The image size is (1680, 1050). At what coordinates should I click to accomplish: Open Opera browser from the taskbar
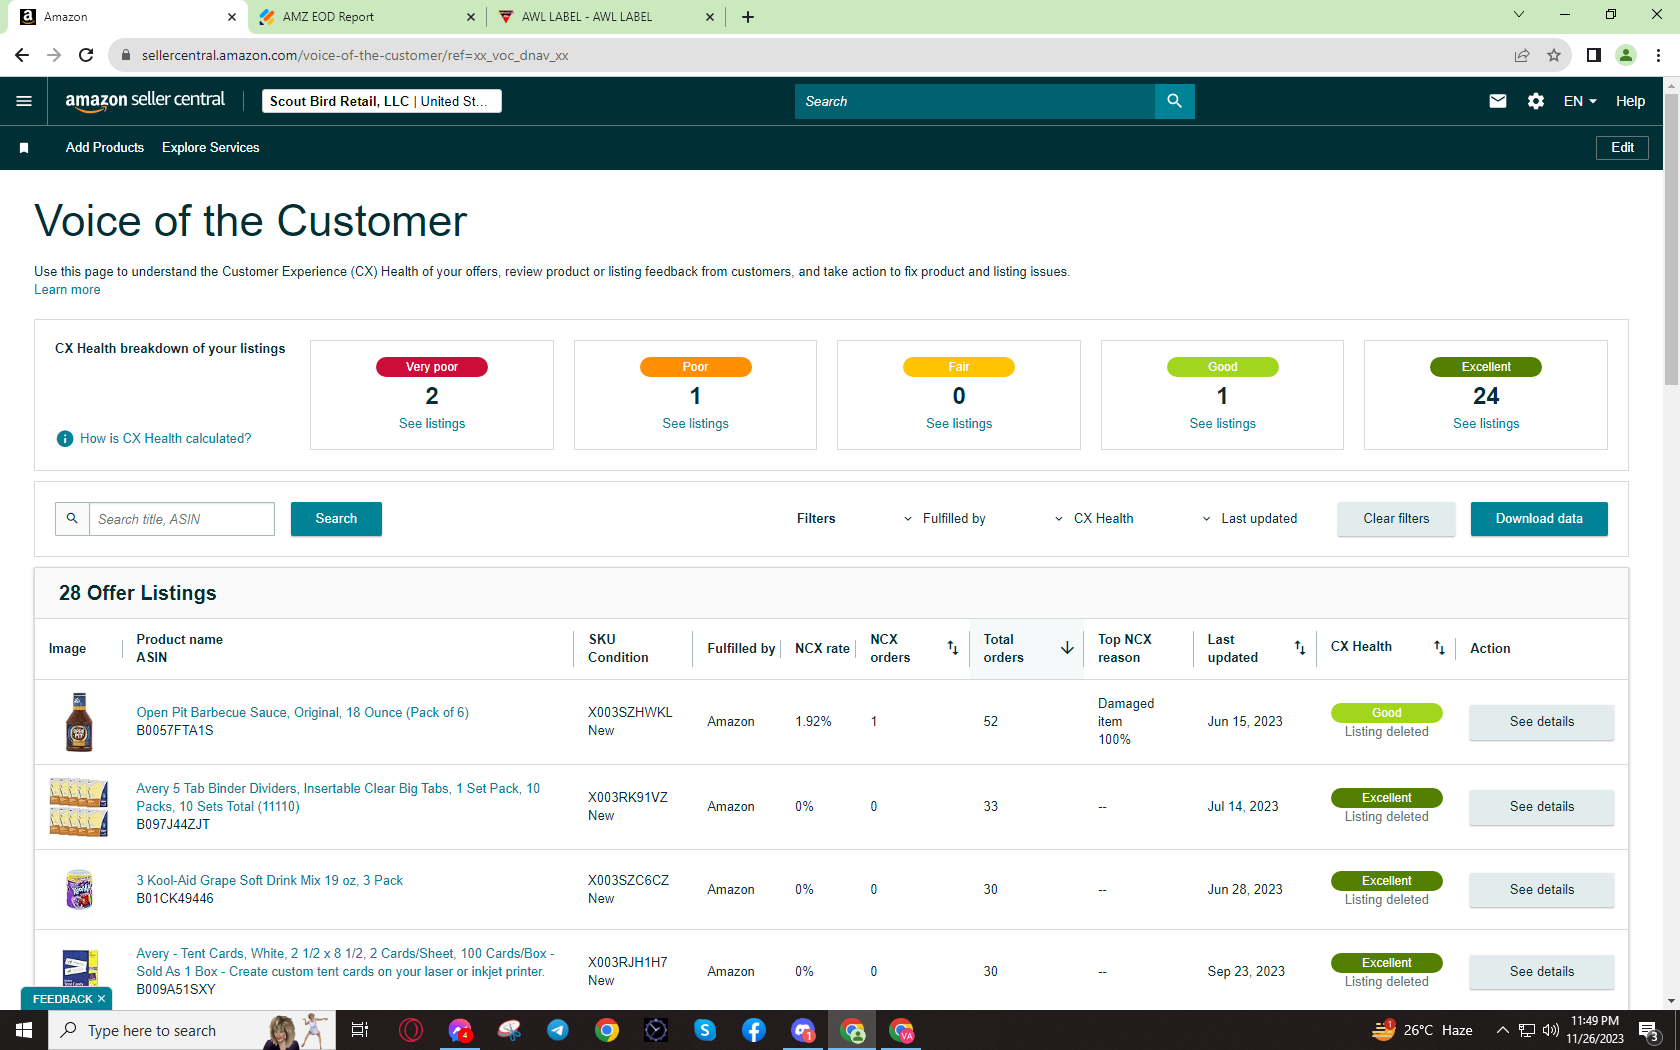411,1030
